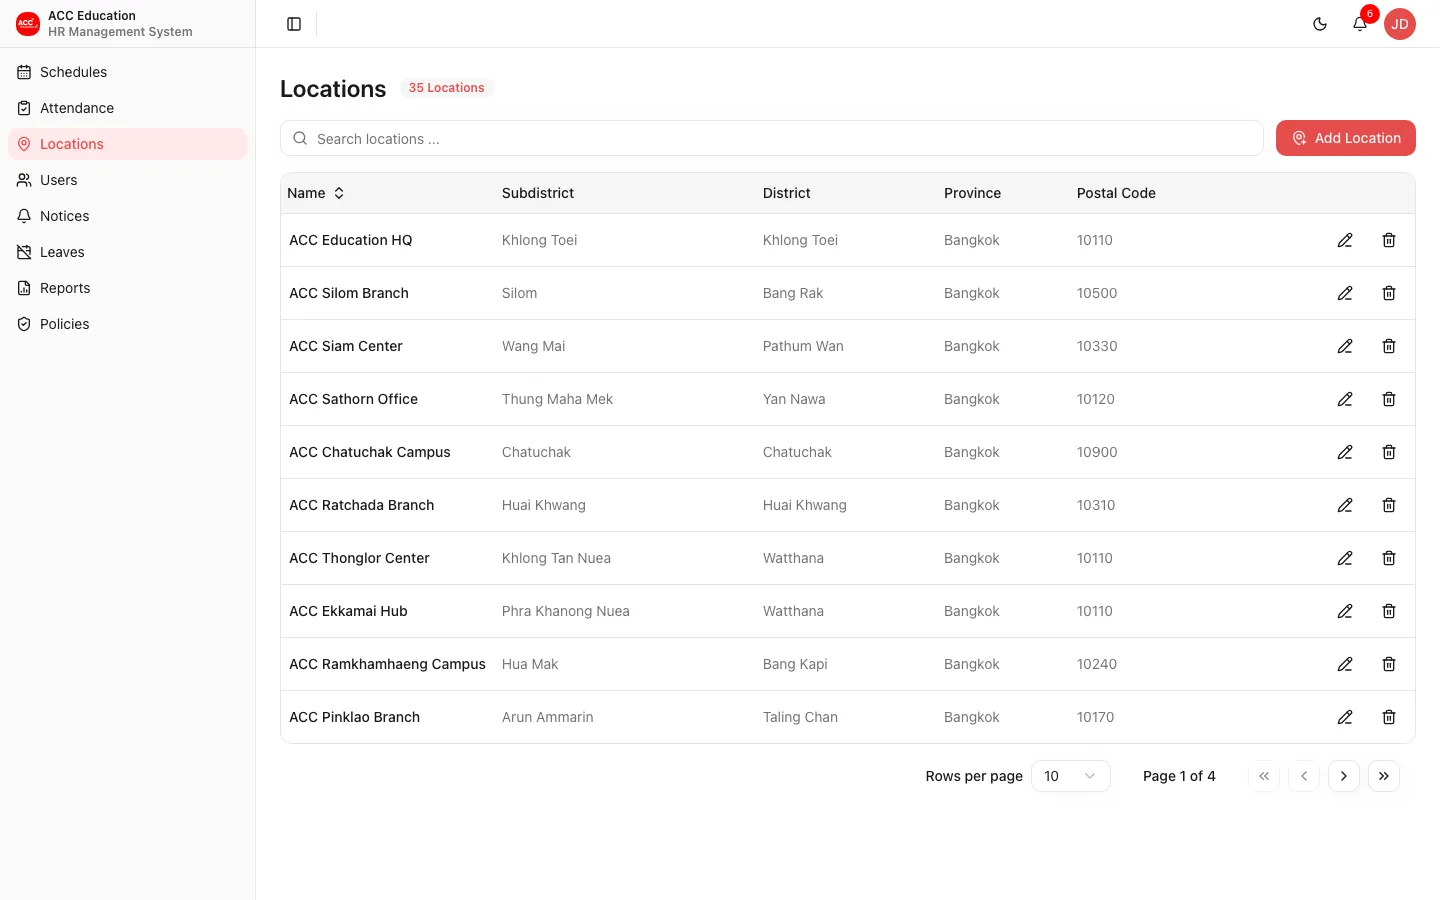Click the Arun Ammarin subdistrict cell
This screenshot has height=900, width=1440.
click(548, 717)
